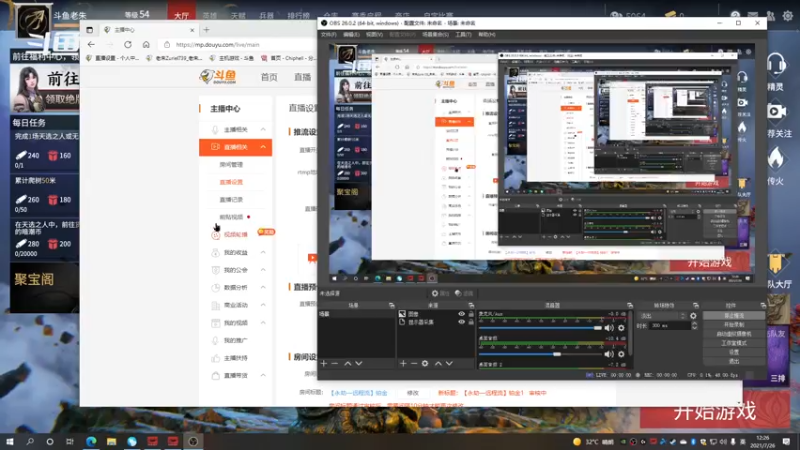The height and width of the screenshot is (450, 800).
Task: Mute the 桌面音频 speaker icon in mixer
Action: coord(609,354)
